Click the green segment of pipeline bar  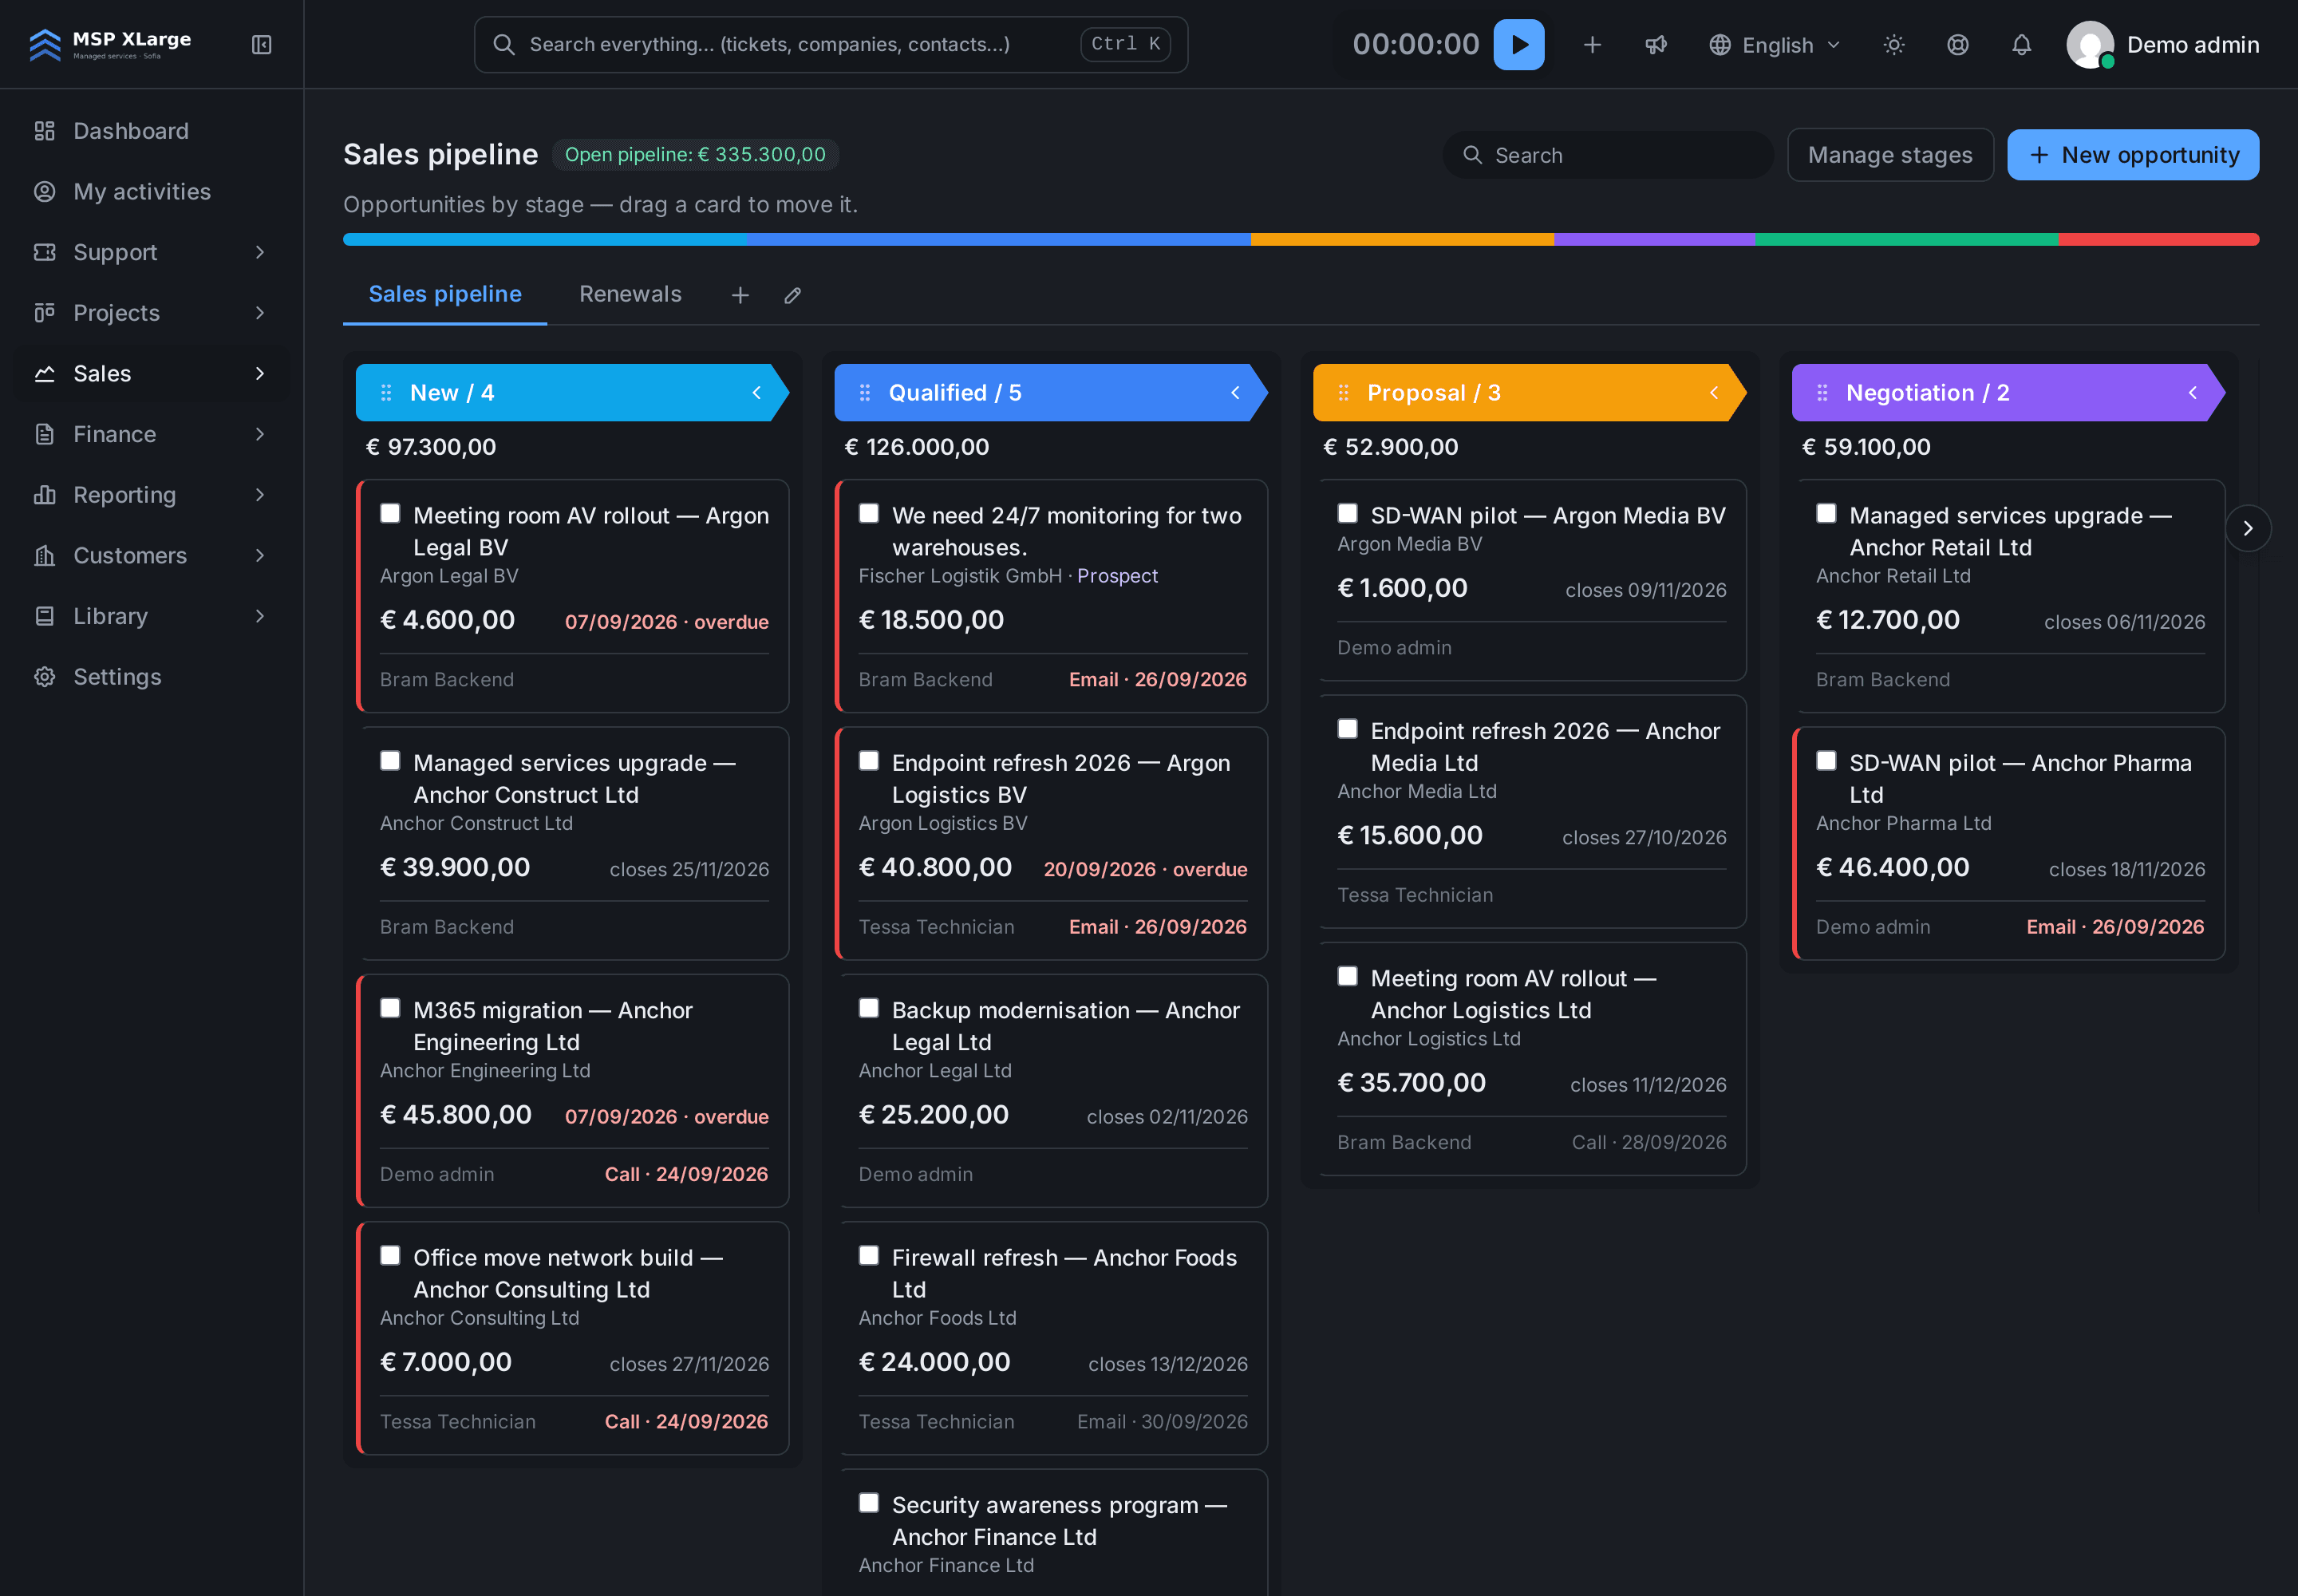(1906, 239)
